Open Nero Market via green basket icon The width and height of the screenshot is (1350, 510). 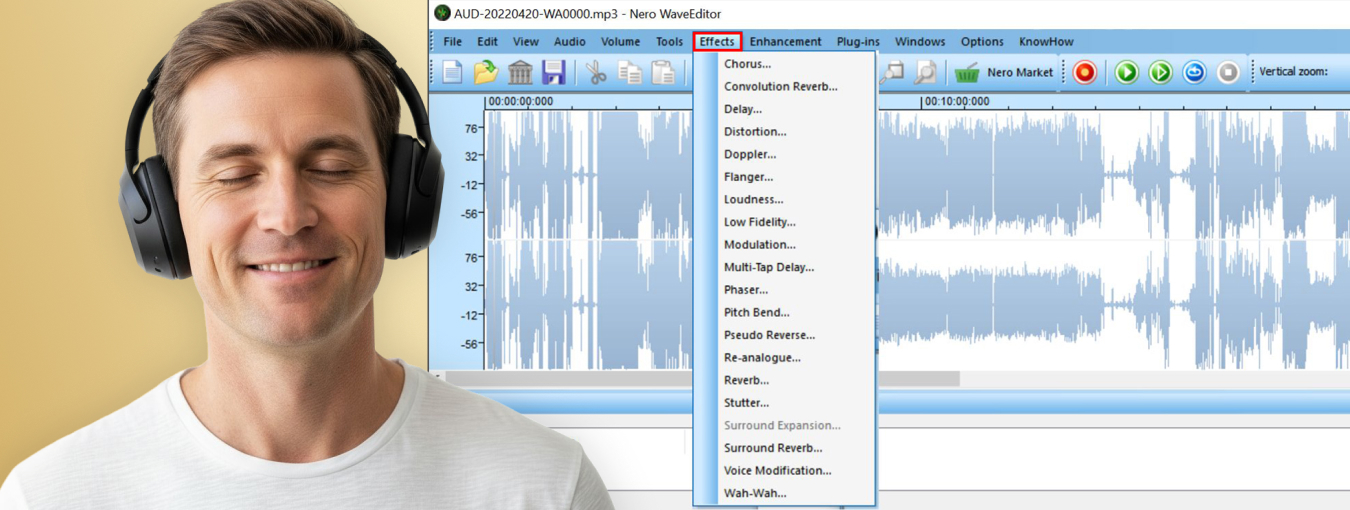coord(966,72)
